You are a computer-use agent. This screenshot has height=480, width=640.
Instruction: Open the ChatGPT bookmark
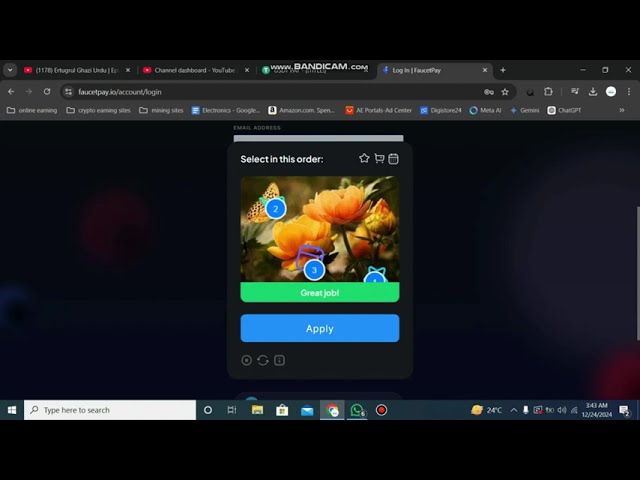click(x=564, y=110)
